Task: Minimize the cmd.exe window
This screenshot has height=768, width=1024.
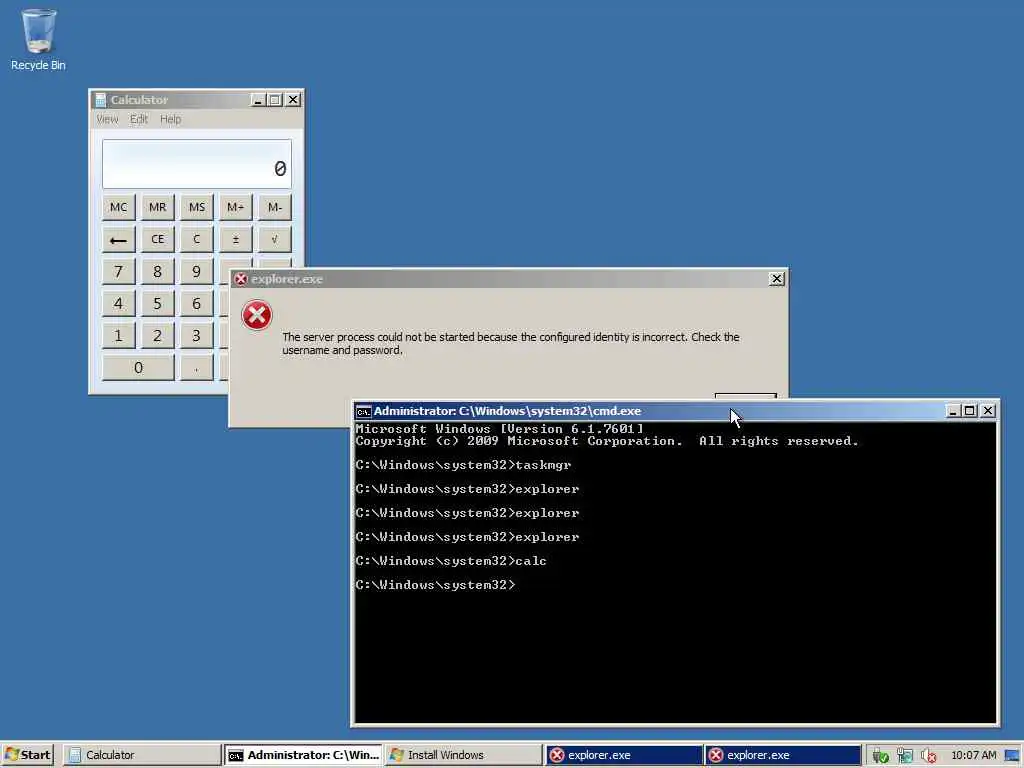Action: point(952,411)
